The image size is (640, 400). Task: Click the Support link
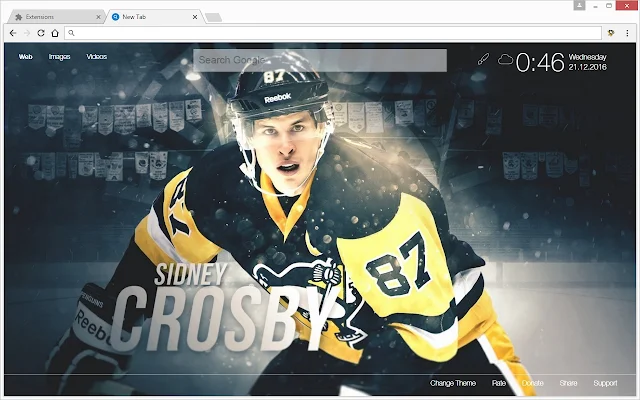point(605,383)
